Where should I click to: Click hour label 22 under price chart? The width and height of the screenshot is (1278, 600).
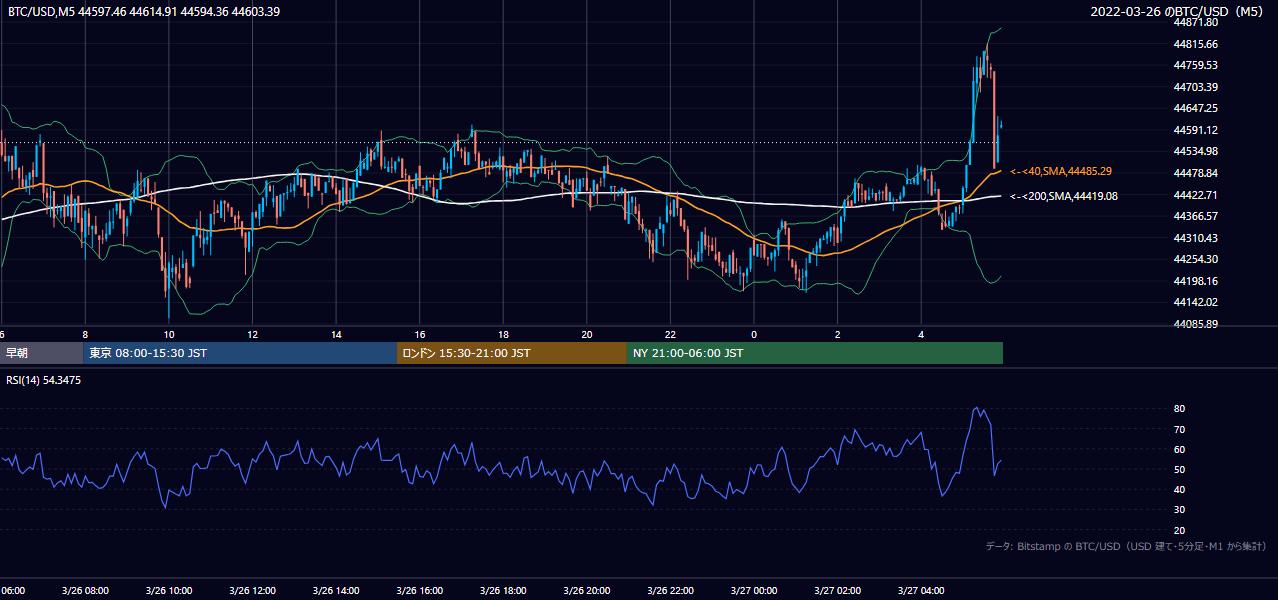pos(670,335)
